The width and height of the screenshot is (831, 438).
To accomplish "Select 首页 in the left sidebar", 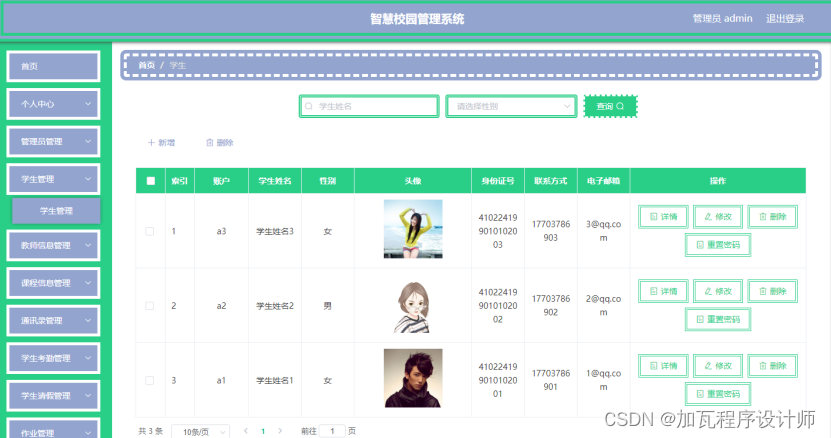I will tap(54, 66).
